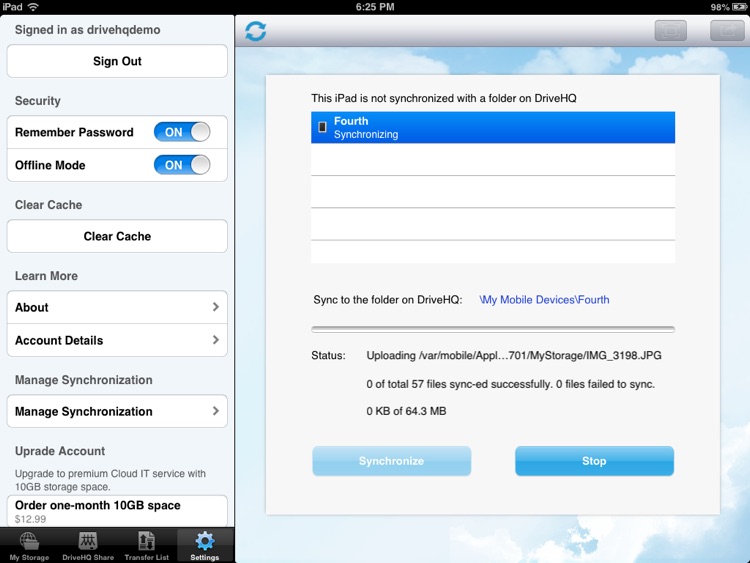Order one-month 10GB space
Screen dimensions: 750x563
tap(117, 511)
